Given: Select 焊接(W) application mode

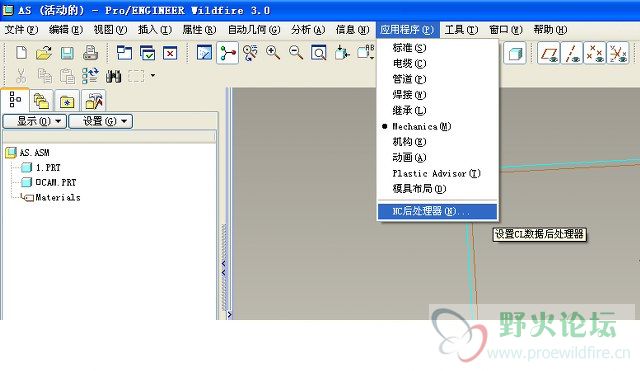Looking at the screenshot, I should tap(438, 95).
